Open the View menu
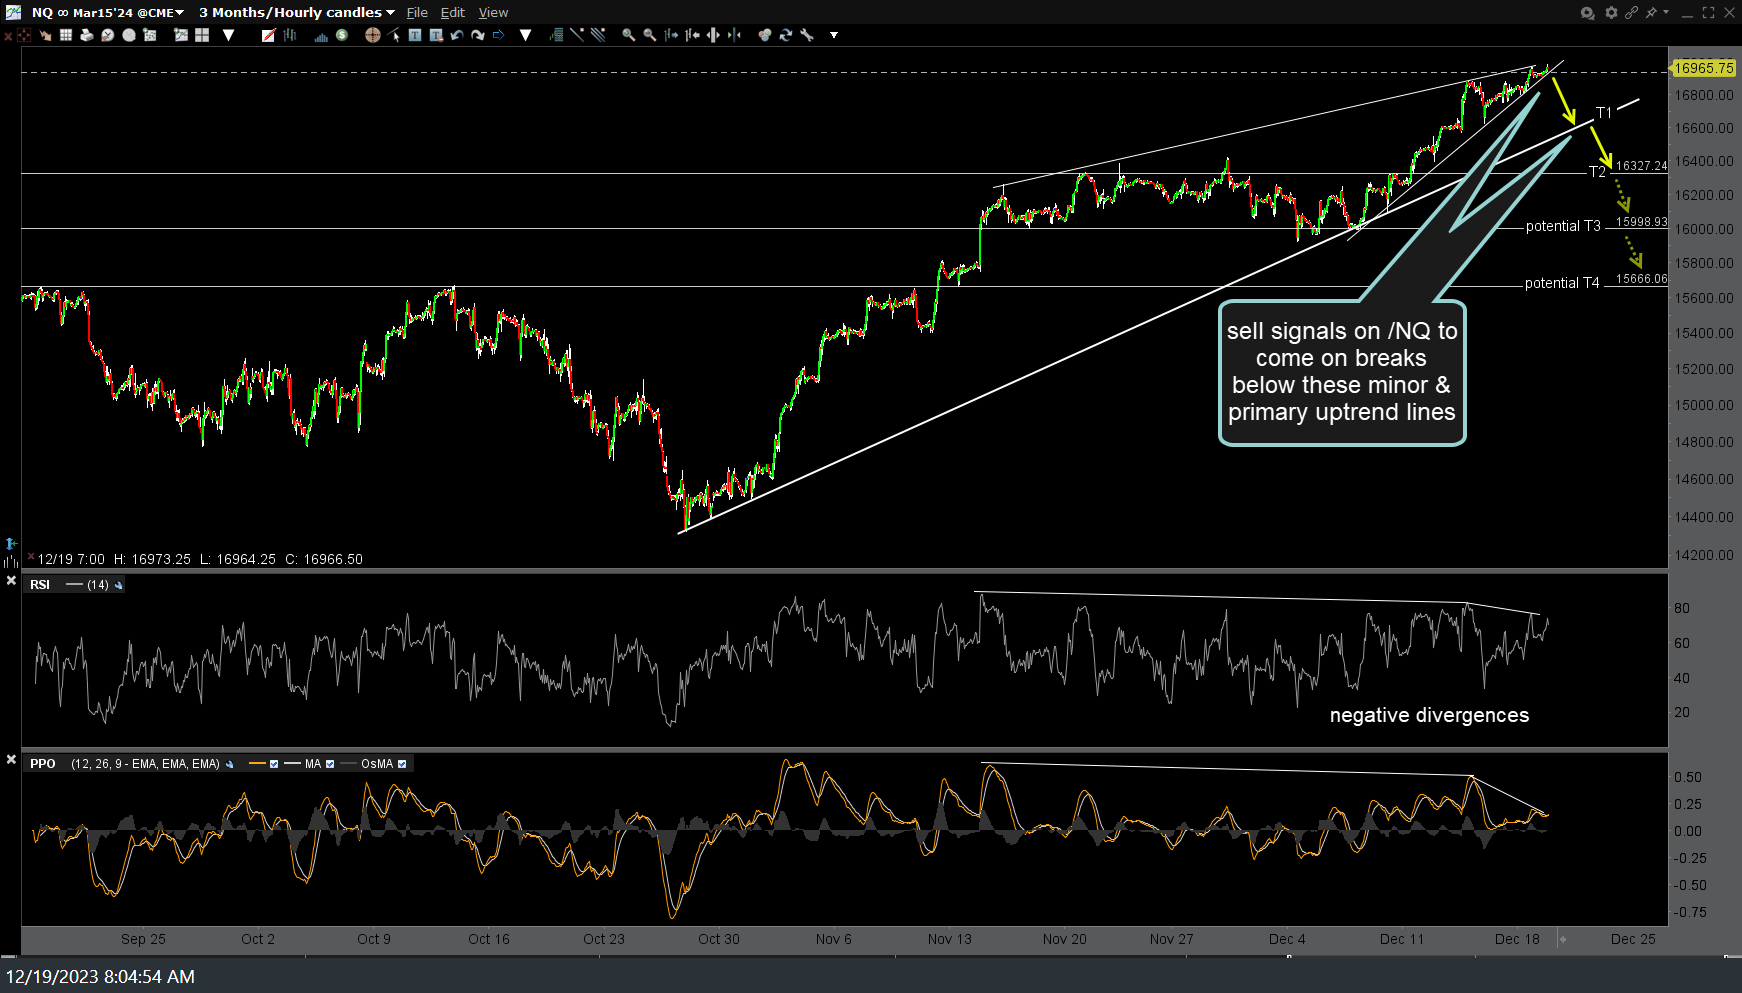 493,12
